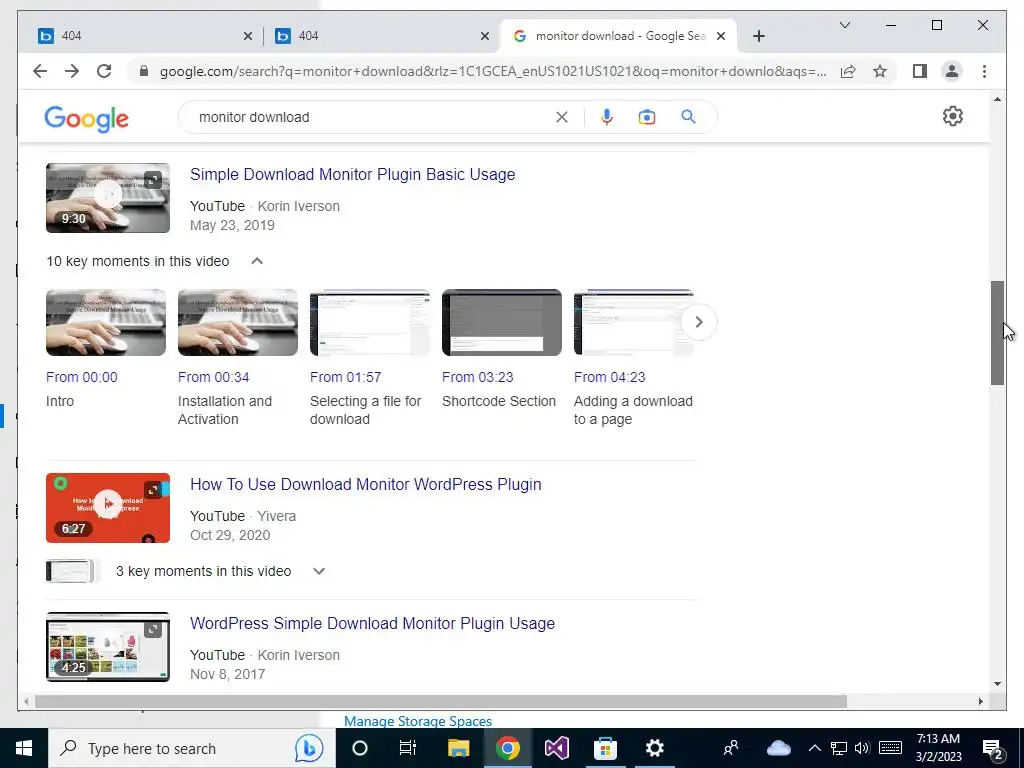This screenshot has height=768, width=1024.
Task: Open Simple Download Monitor Plugin Basic Usage link
Action: pos(353,174)
